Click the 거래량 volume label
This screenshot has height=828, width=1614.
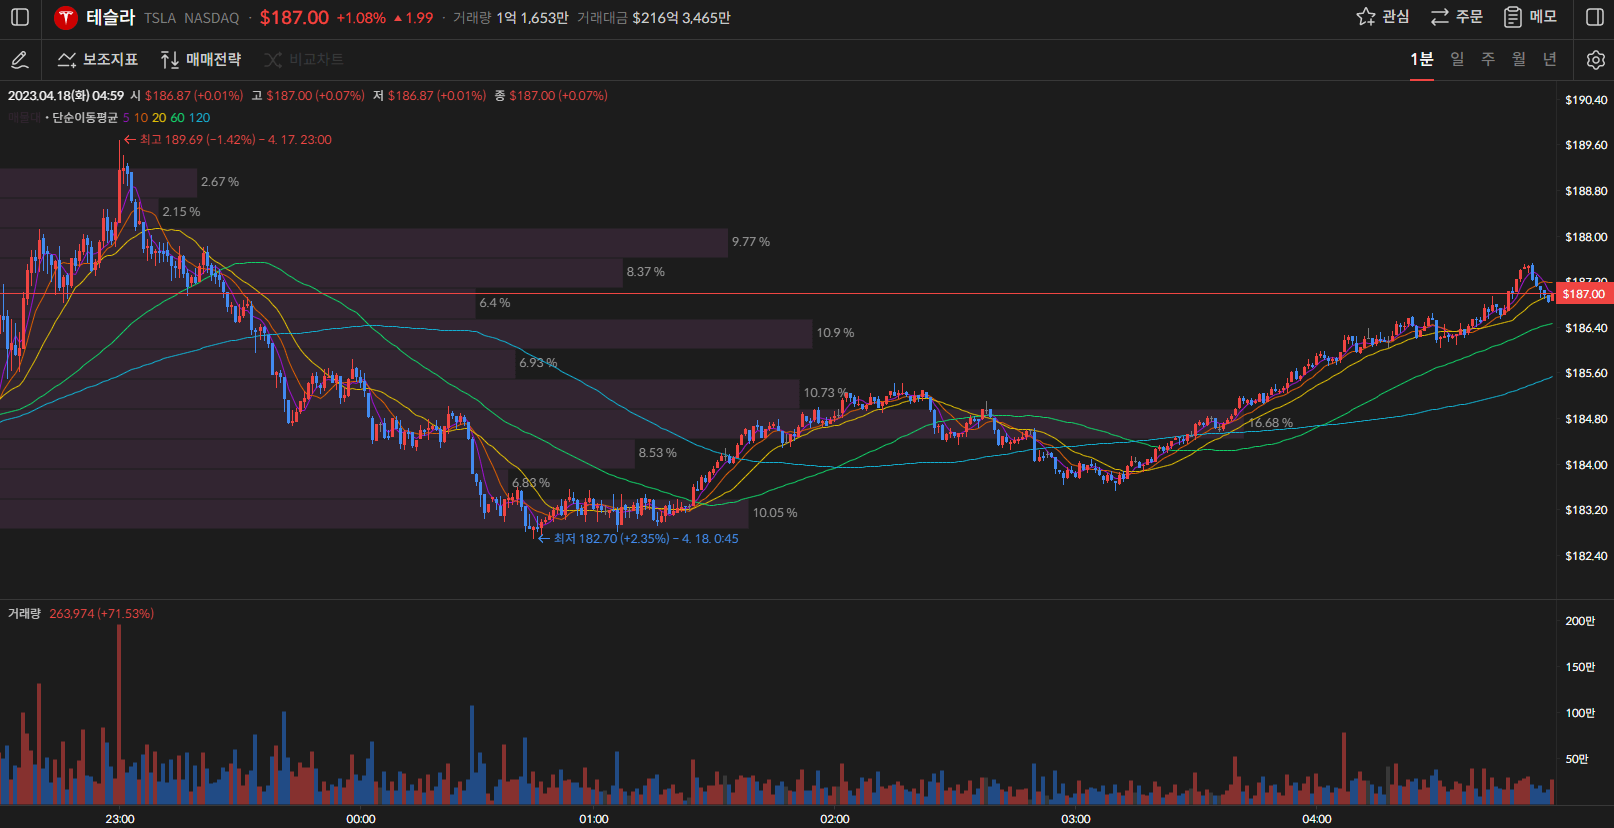tap(24, 614)
